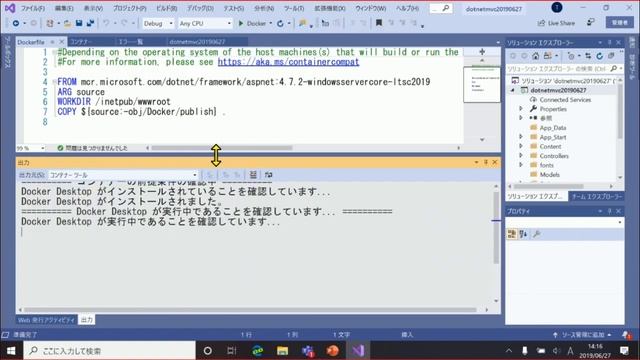
Task: Open the notification center icon
Action: click(x=624, y=350)
